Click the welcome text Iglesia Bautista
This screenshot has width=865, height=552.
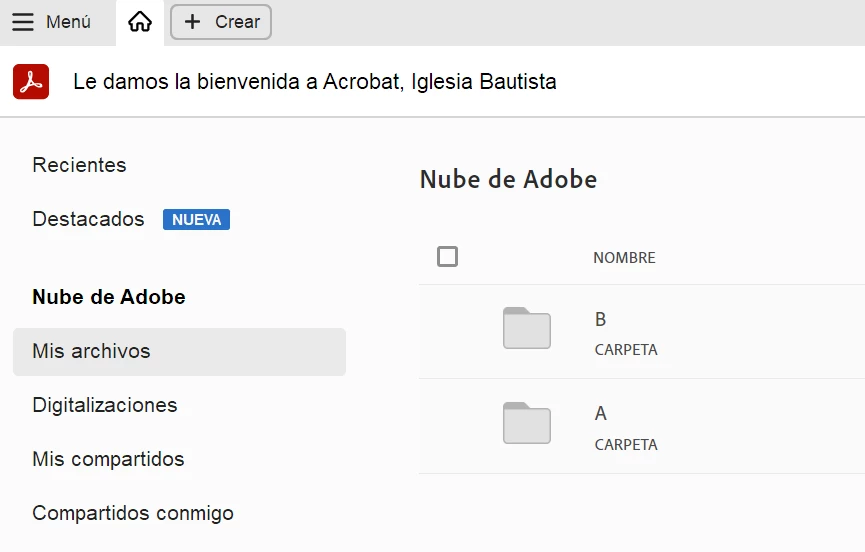tap(484, 82)
